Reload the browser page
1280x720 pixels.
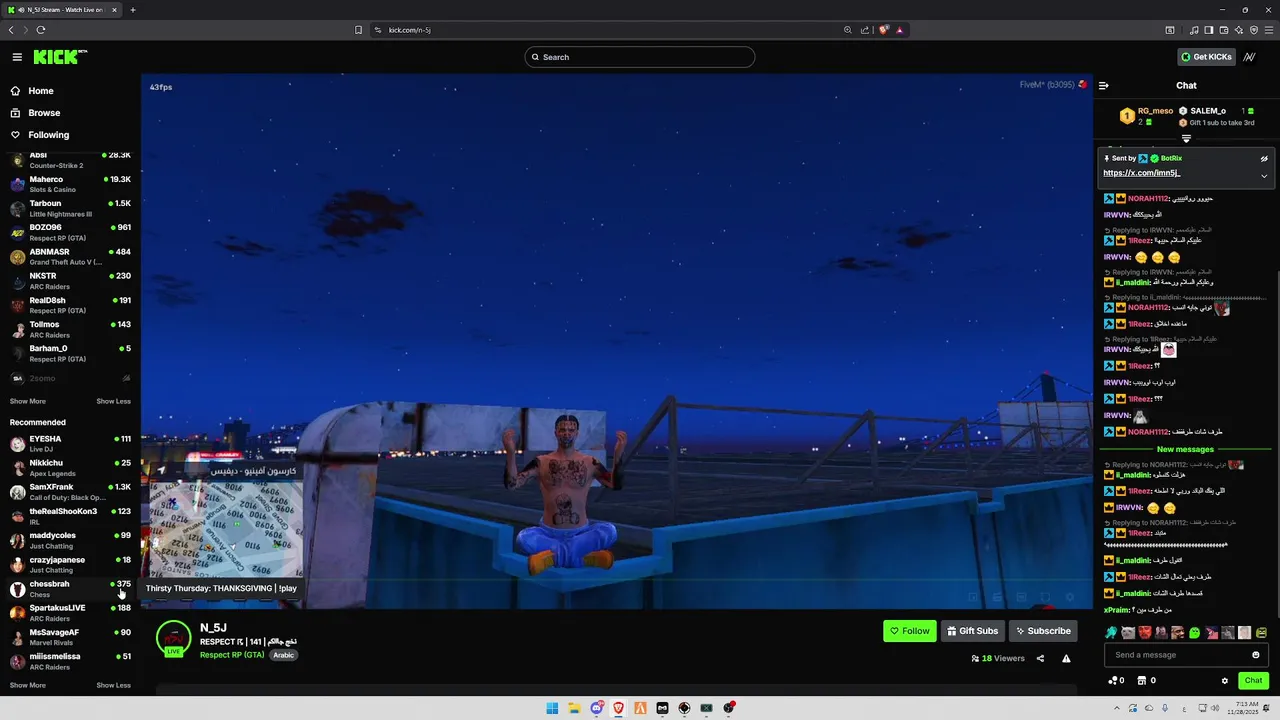tap(41, 30)
